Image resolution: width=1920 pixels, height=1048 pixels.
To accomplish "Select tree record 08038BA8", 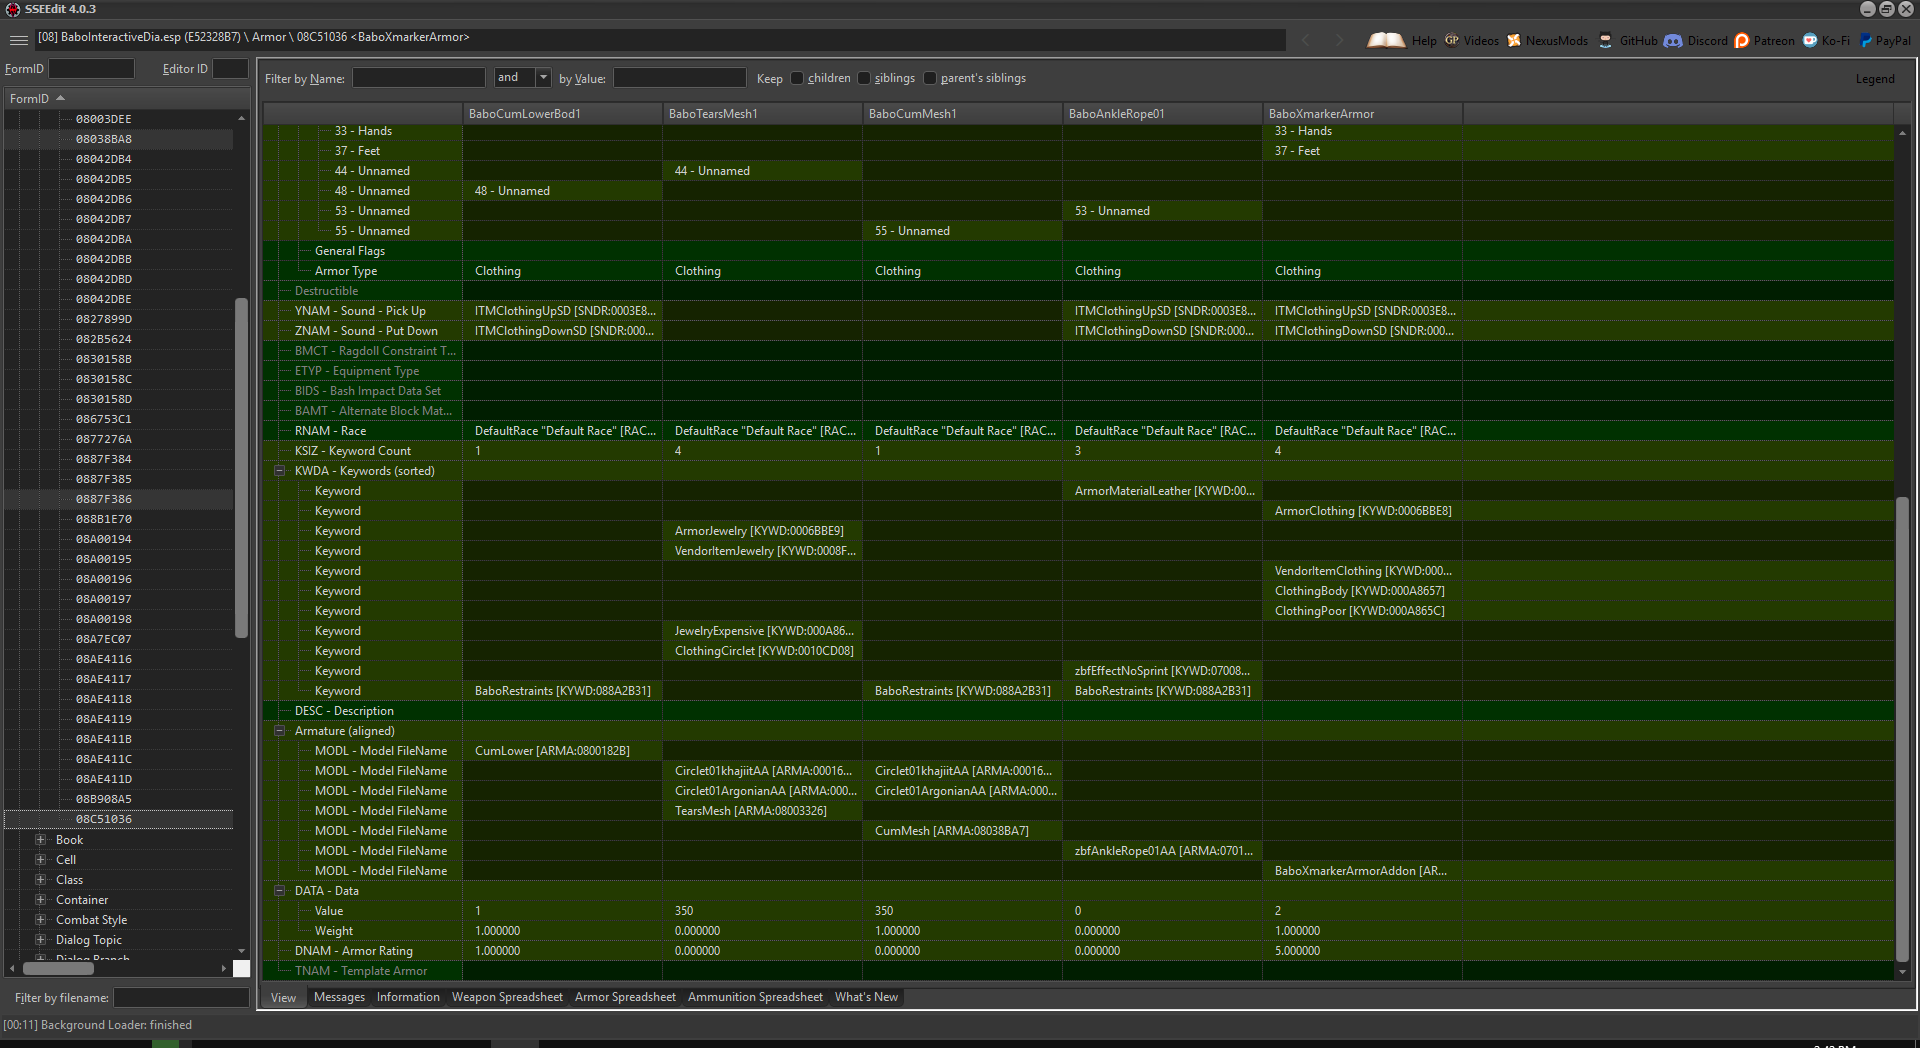I will [104, 139].
